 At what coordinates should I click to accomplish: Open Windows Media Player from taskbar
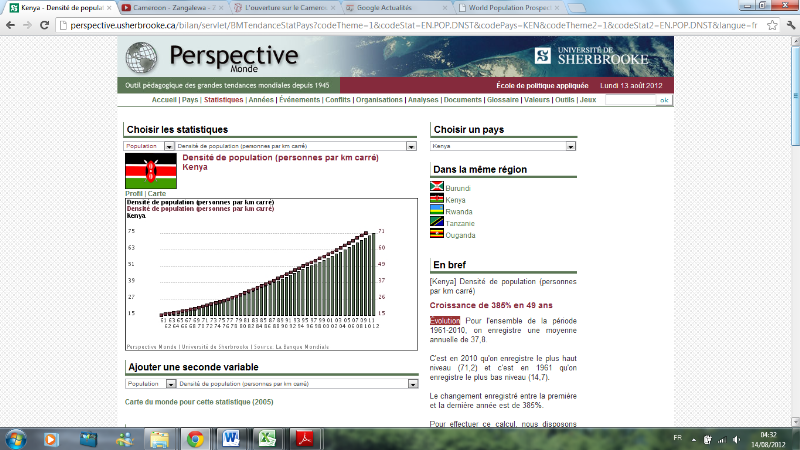(51, 439)
